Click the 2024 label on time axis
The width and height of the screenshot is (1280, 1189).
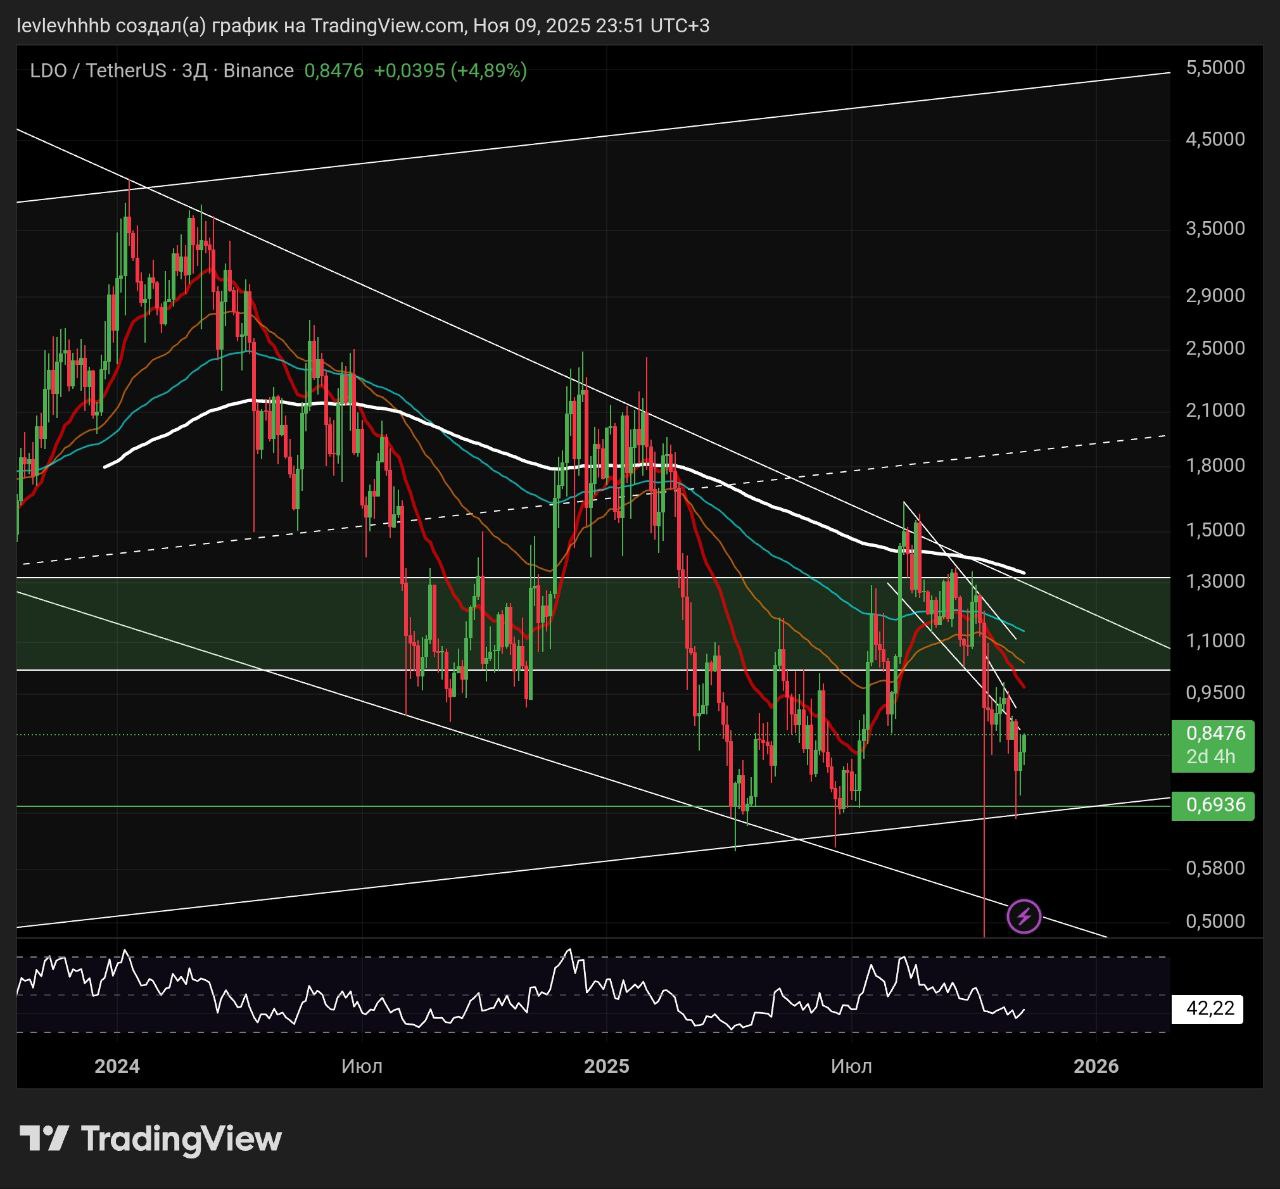click(x=117, y=1066)
